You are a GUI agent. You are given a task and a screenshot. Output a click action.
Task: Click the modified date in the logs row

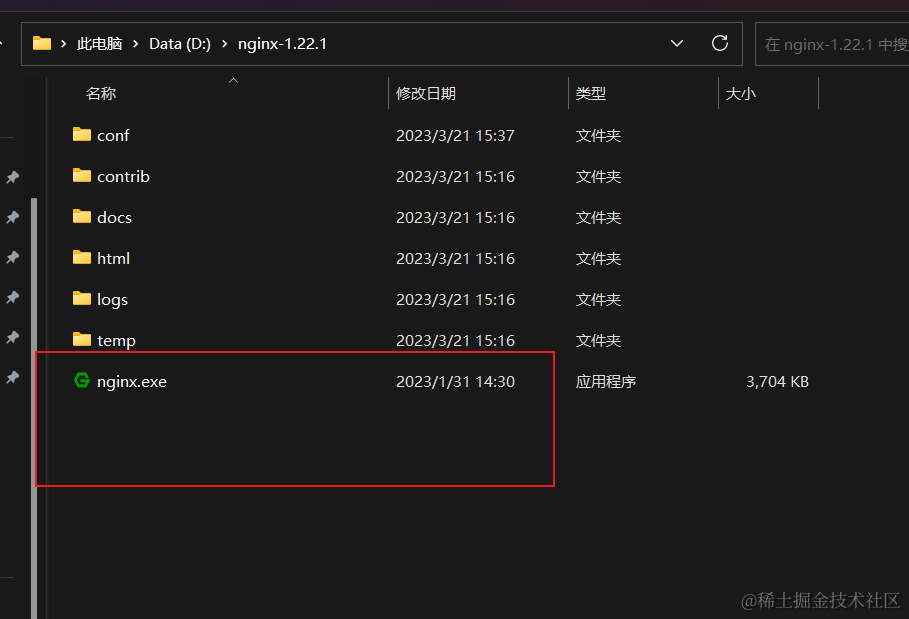[455, 300]
